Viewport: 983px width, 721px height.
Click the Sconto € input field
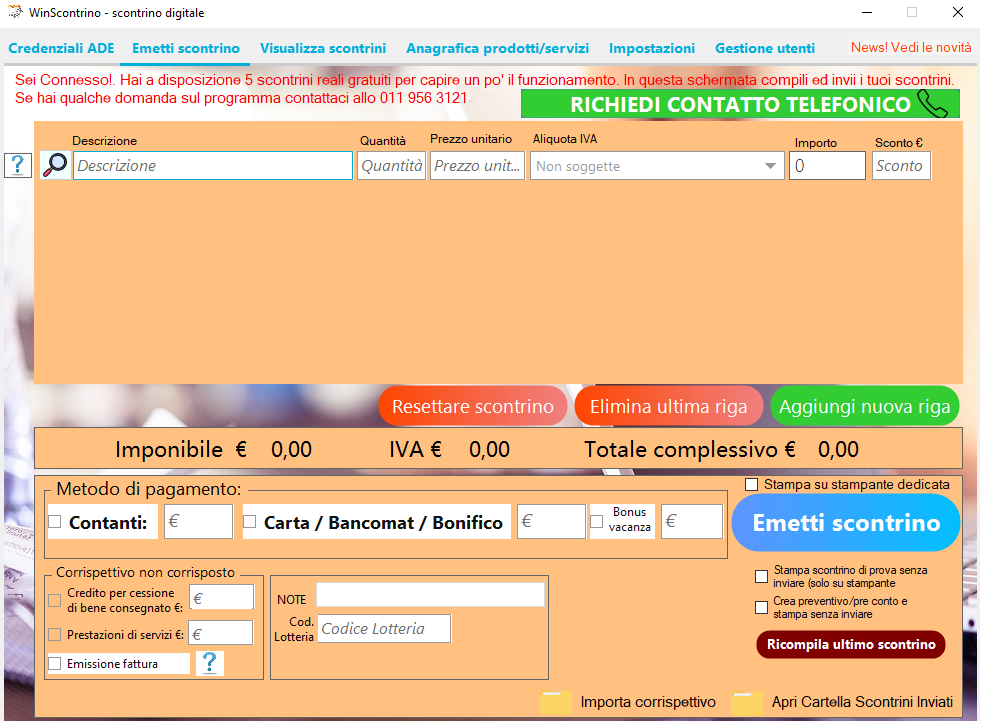pos(901,166)
